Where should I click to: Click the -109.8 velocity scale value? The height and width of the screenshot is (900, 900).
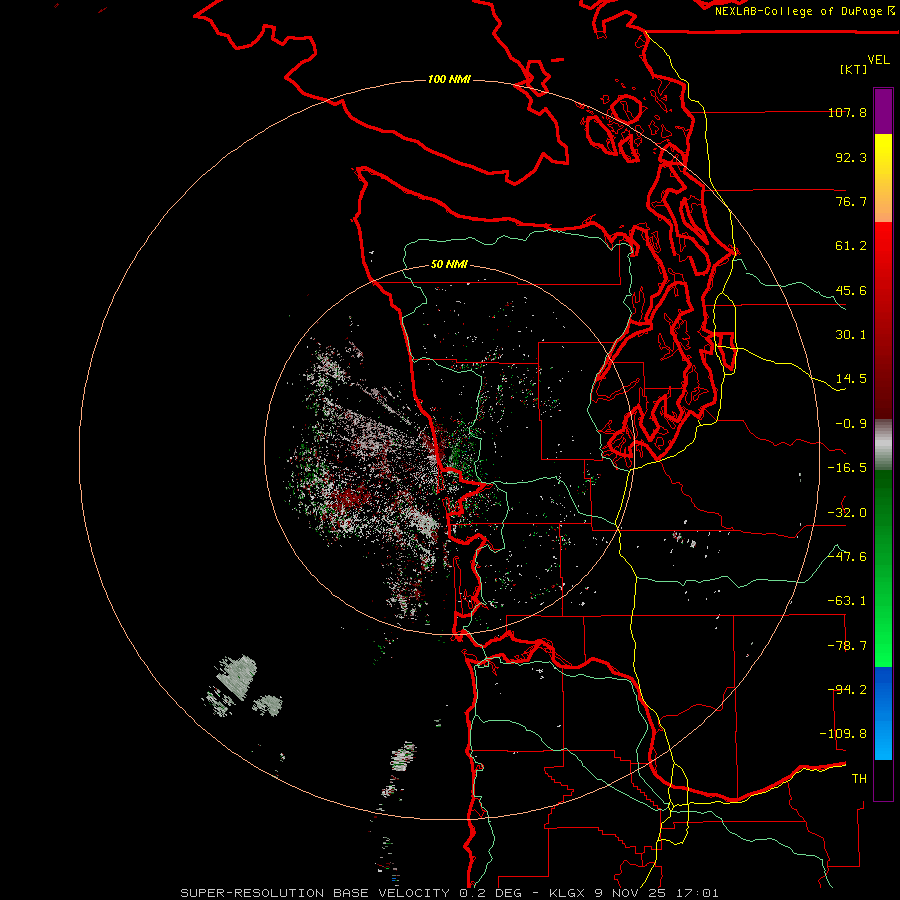point(843,734)
